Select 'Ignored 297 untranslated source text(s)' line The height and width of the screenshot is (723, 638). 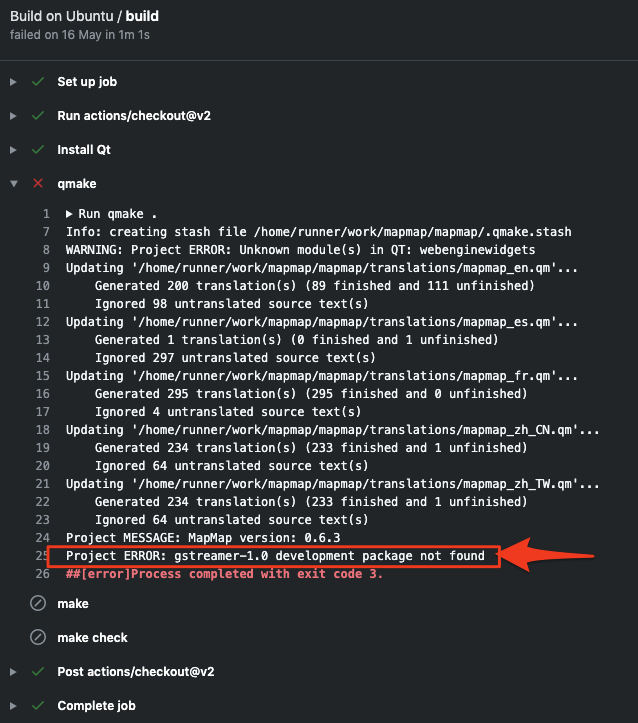pos(235,358)
